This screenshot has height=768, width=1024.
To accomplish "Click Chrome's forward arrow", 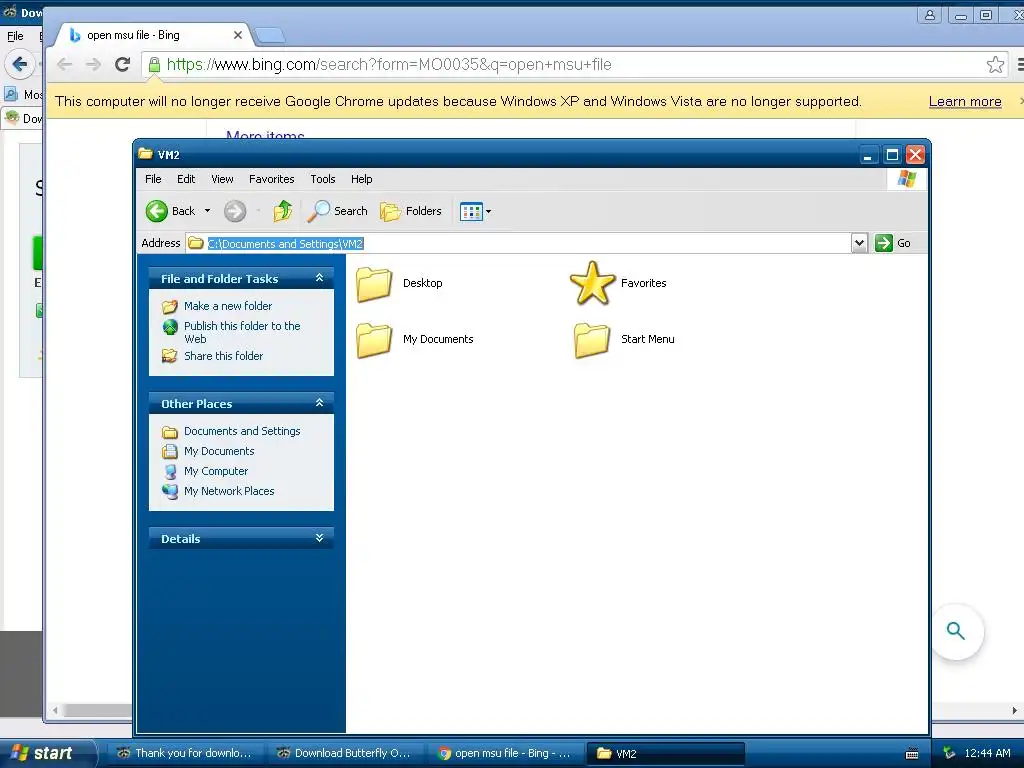I will [93, 64].
